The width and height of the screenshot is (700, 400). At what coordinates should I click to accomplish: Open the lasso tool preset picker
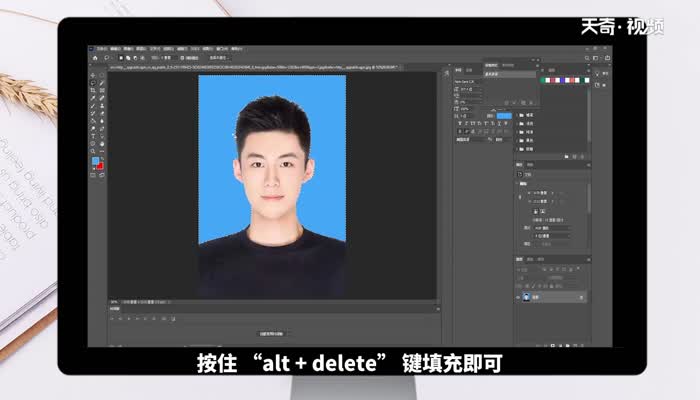pos(108,58)
